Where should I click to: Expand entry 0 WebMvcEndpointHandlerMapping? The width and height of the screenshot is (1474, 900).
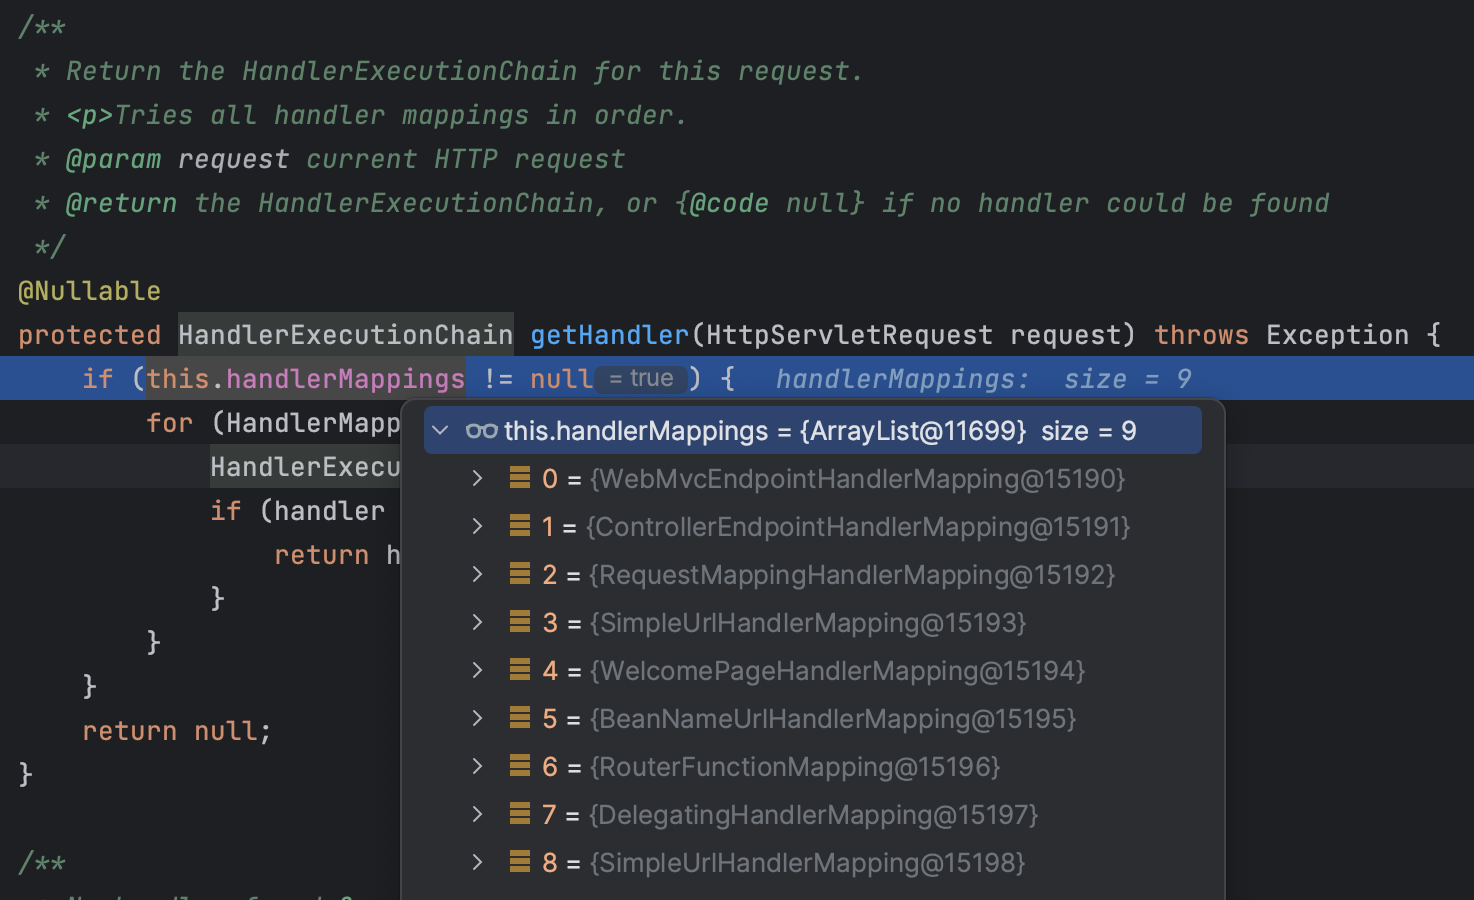pyautogui.click(x=477, y=479)
